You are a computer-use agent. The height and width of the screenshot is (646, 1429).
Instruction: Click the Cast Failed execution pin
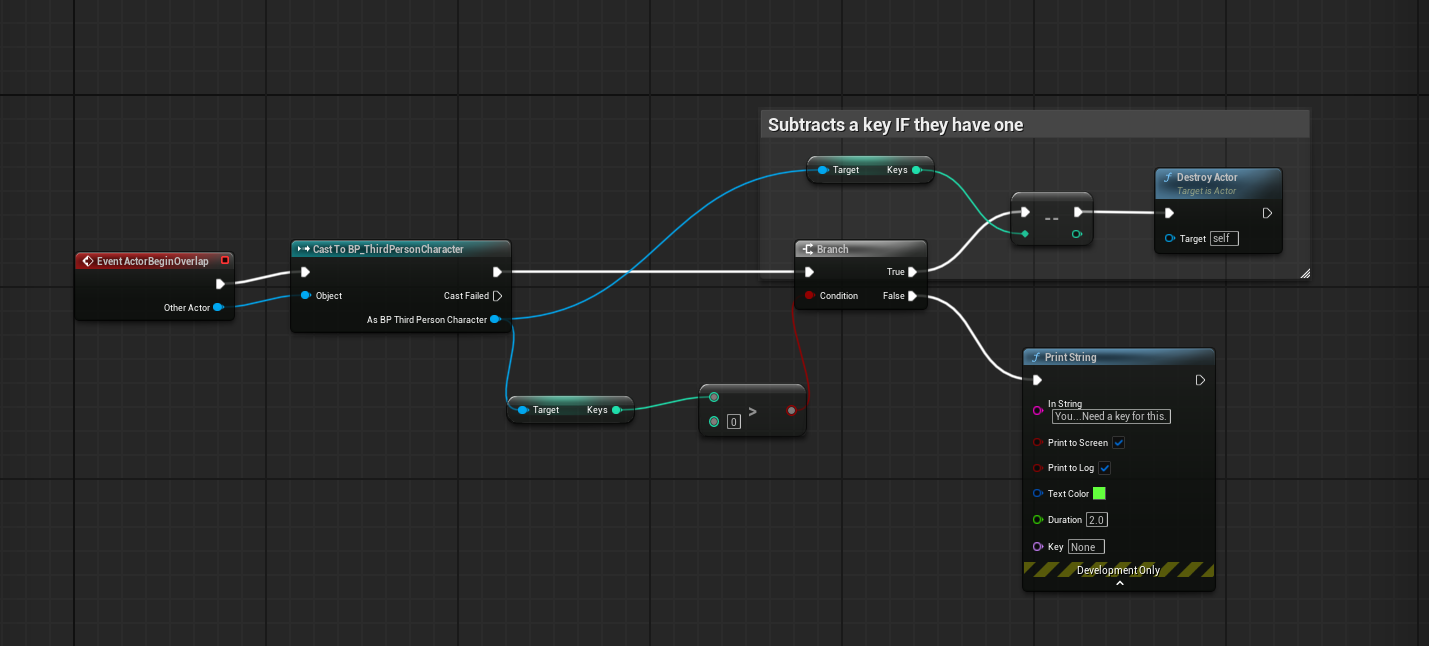click(497, 295)
